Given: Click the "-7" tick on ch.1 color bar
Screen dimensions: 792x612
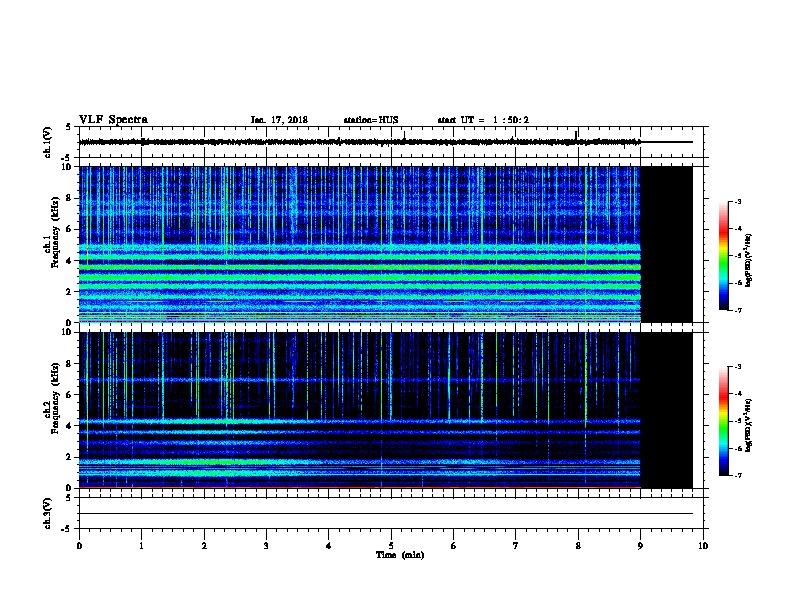Looking at the screenshot, I should pyautogui.click(x=737, y=310).
